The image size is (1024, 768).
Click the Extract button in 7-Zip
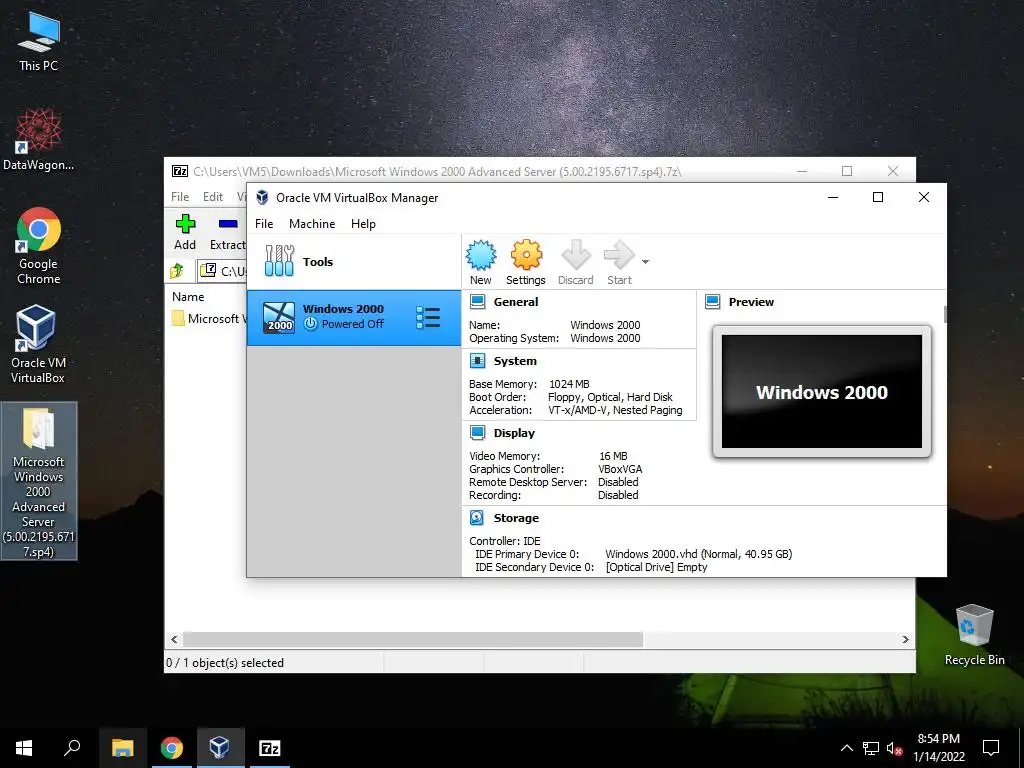coord(227,232)
